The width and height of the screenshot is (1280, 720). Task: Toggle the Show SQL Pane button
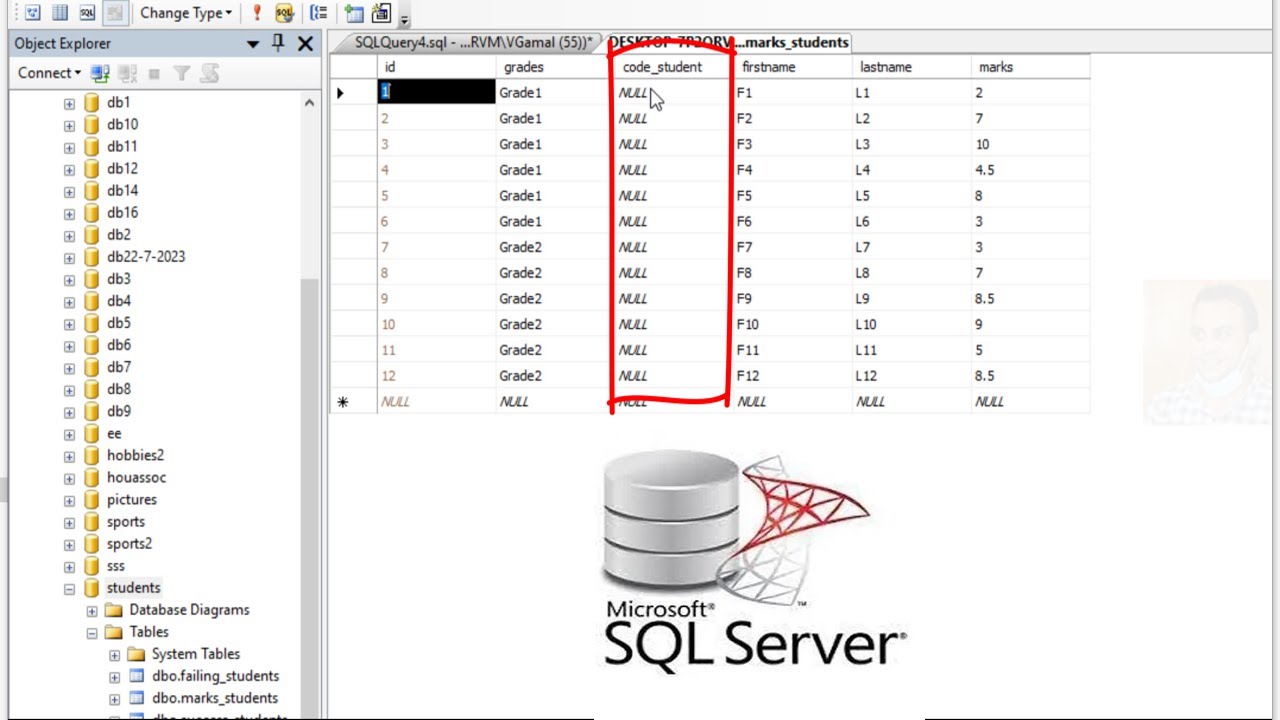coord(87,13)
